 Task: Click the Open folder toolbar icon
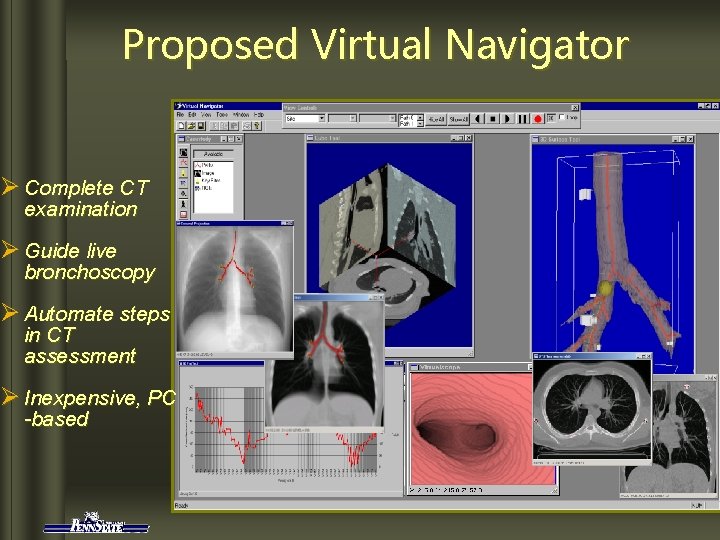click(x=191, y=125)
